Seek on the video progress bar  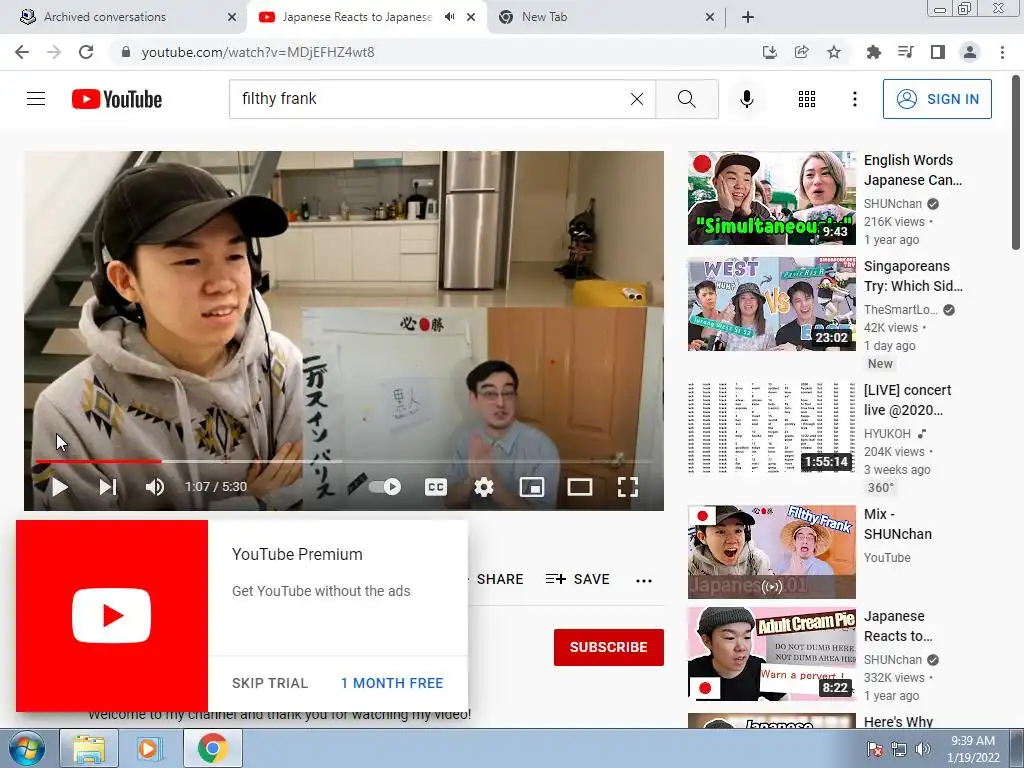tap(344, 461)
